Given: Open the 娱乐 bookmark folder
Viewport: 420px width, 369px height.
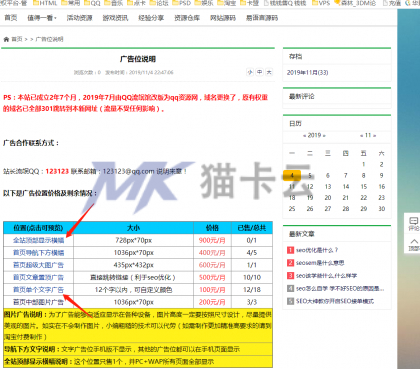Looking at the screenshot, I should tap(204, 3).
